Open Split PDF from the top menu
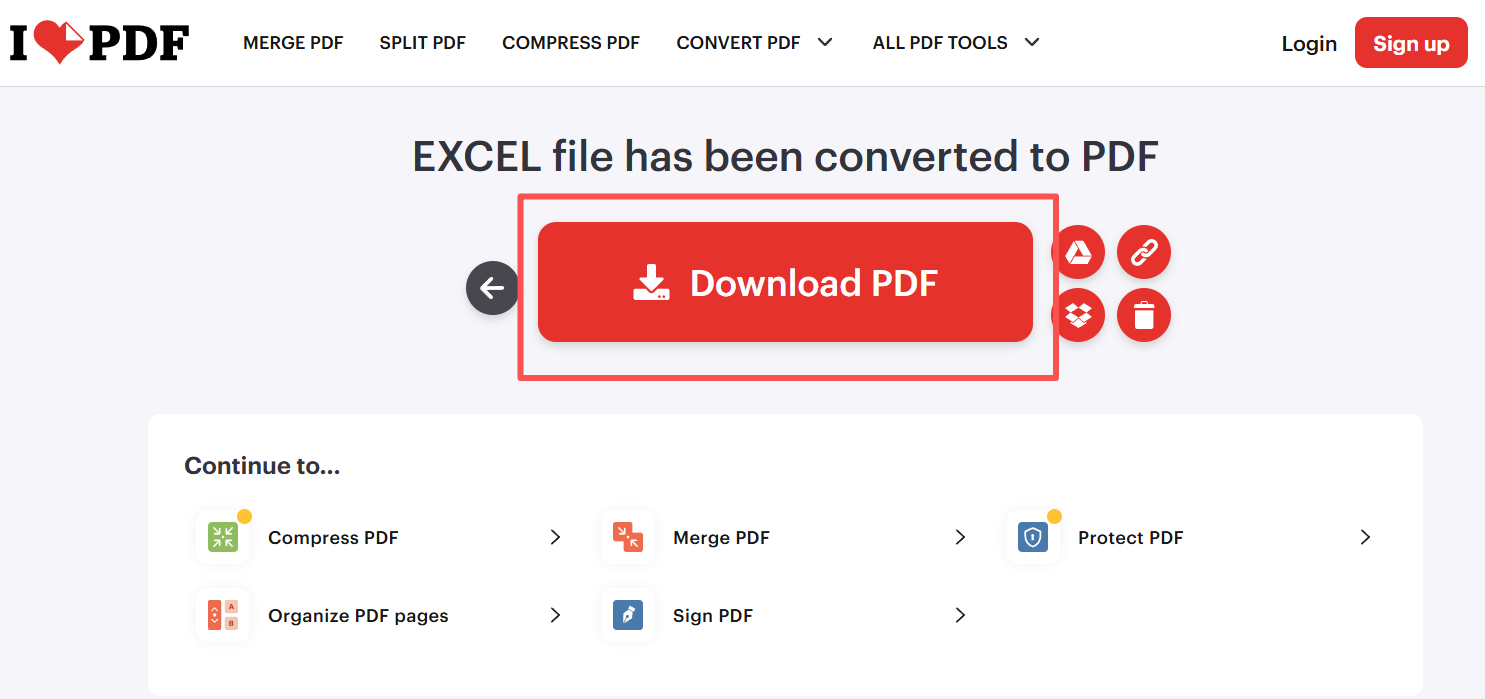This screenshot has width=1485, height=699. tap(422, 43)
